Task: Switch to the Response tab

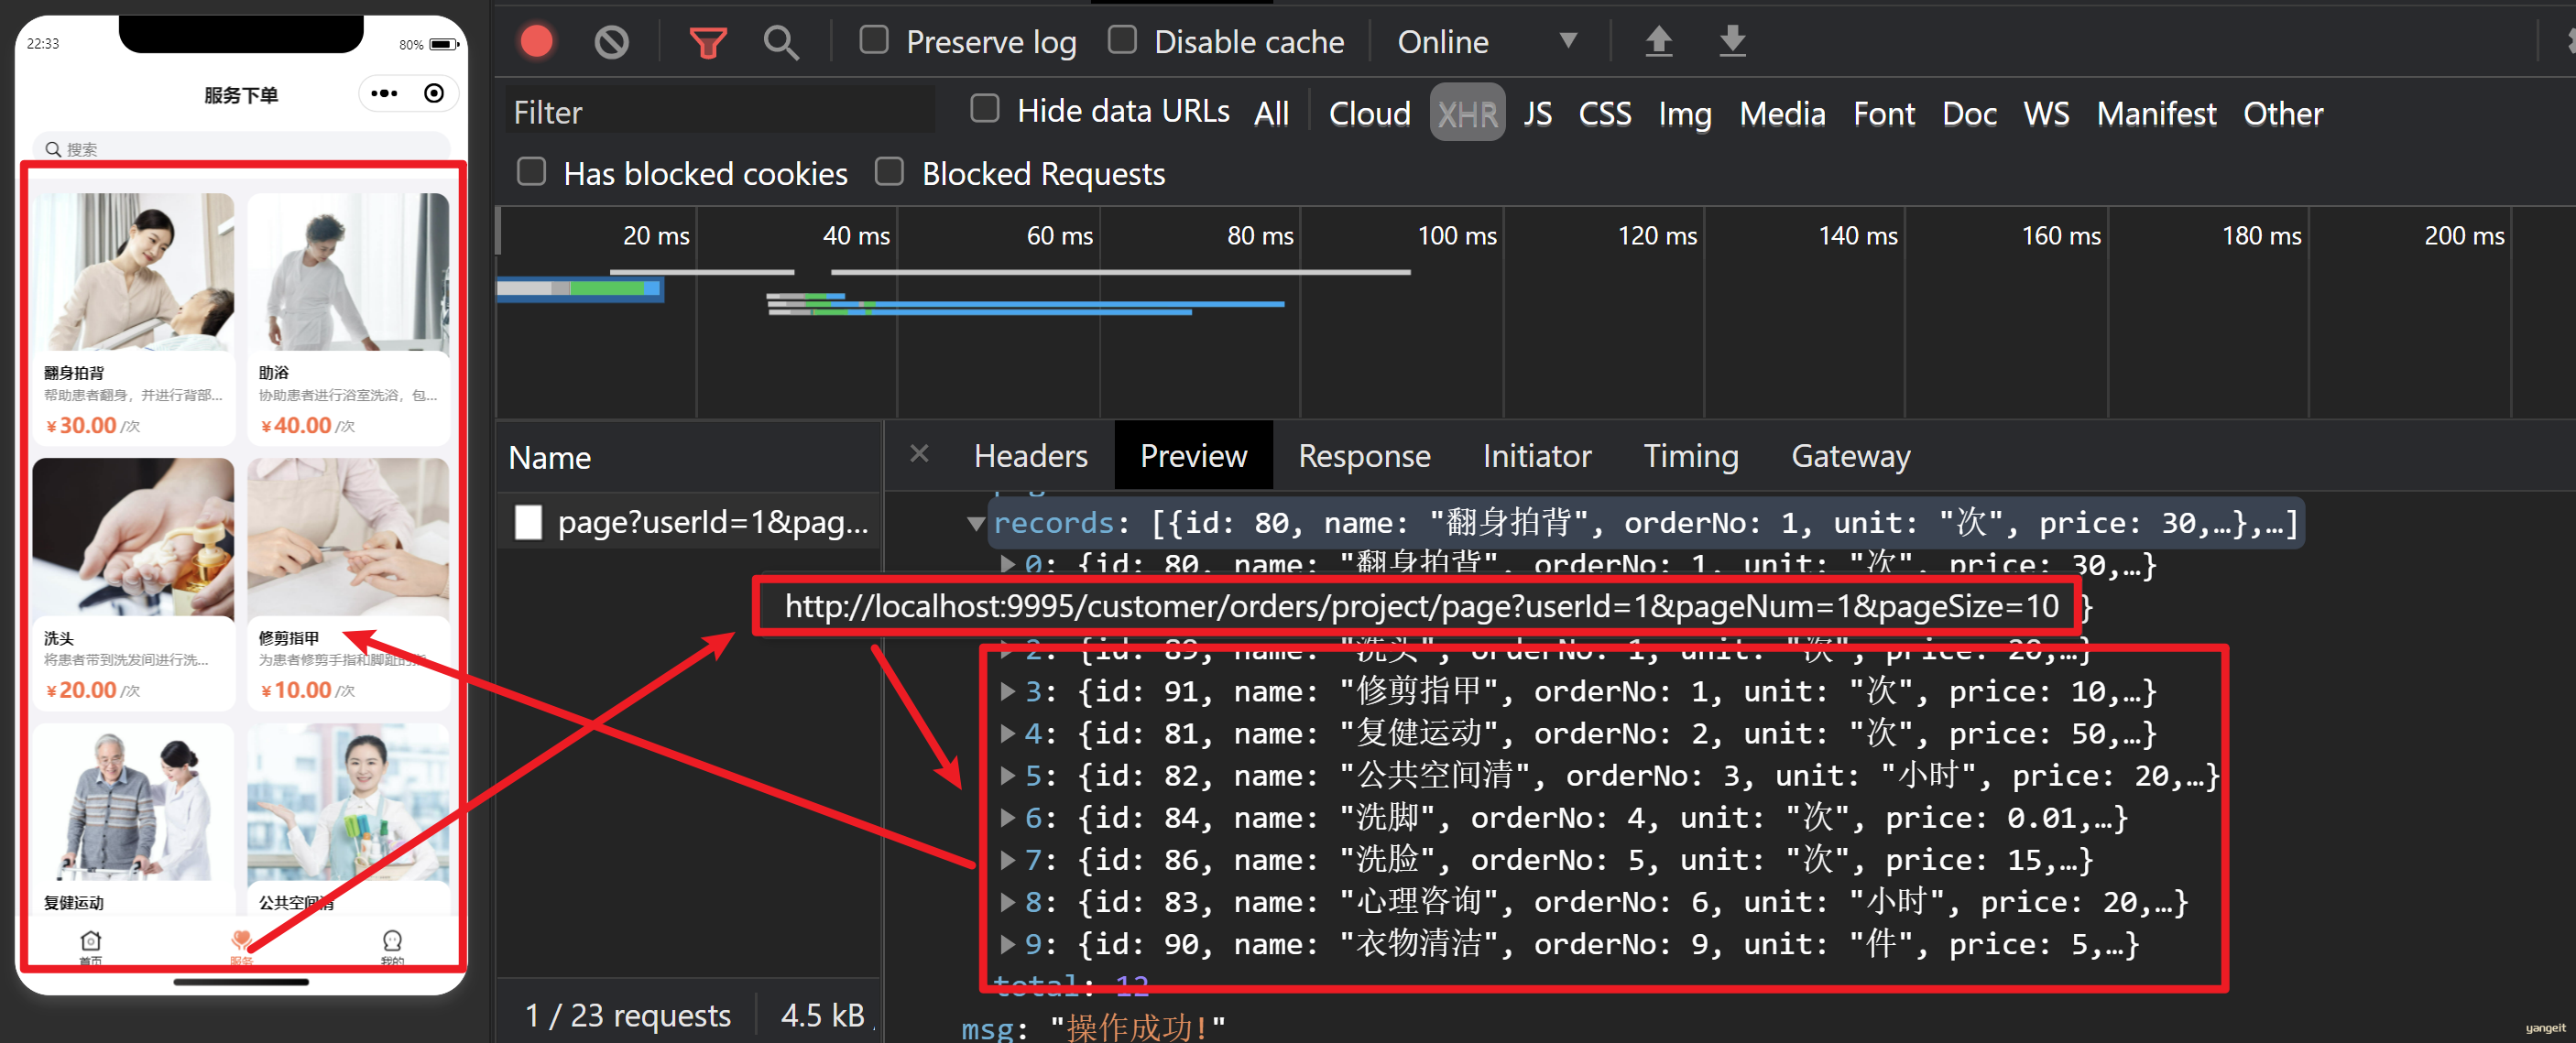Action: 1364,456
